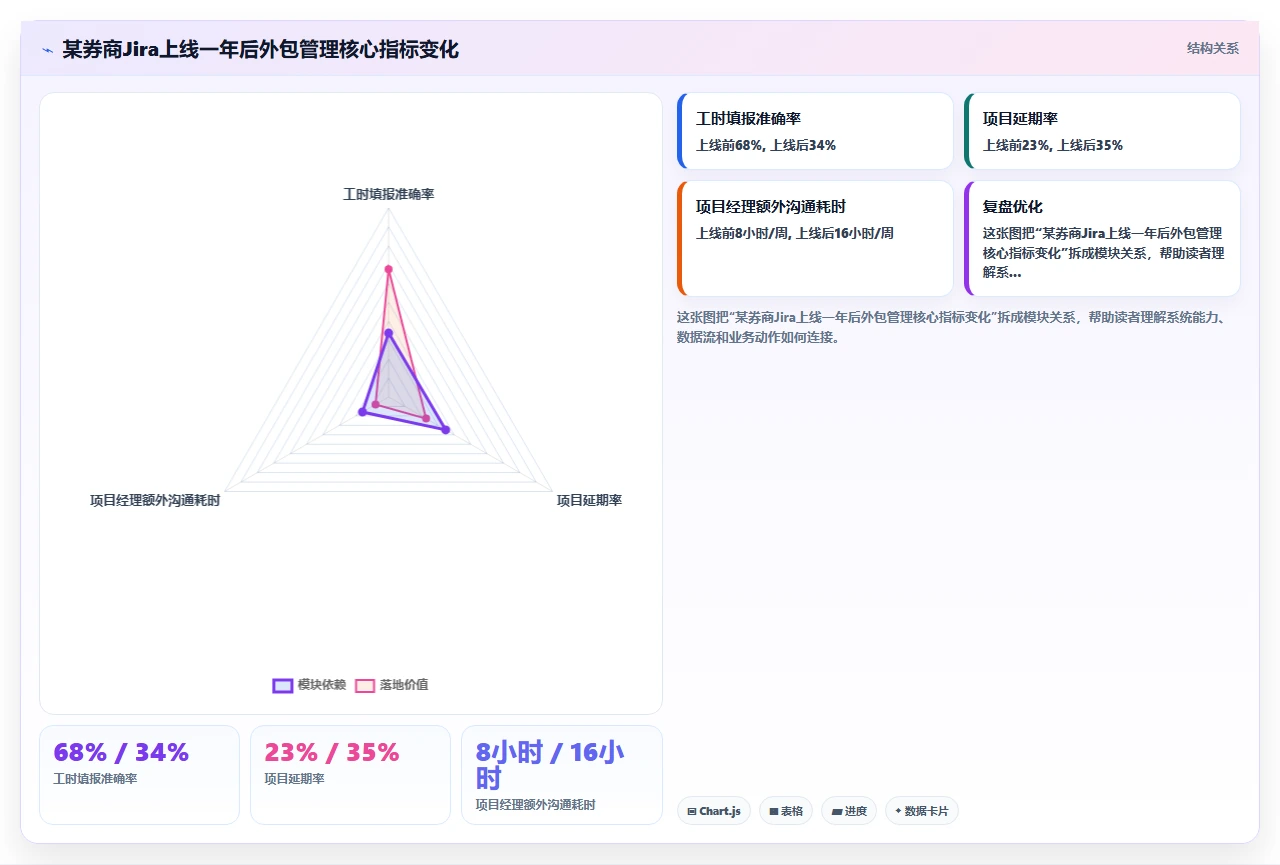Image resolution: width=1280 pixels, height=865 pixels.
Task: Click the 8小时 / 16小时 stat value
Action: click(550, 765)
